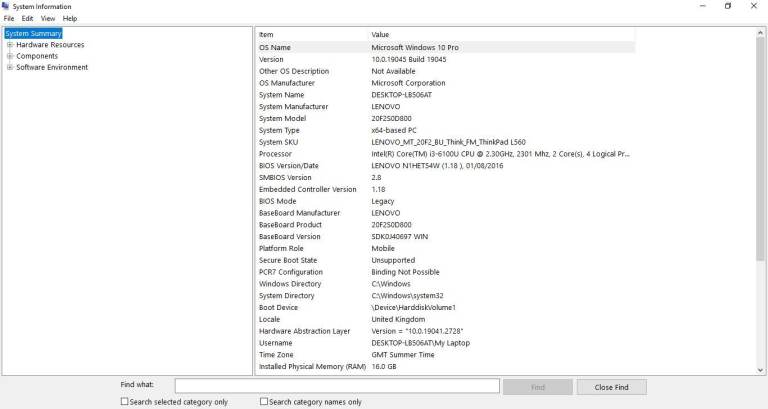Open the File menu
This screenshot has width=768, height=409.
[9, 18]
